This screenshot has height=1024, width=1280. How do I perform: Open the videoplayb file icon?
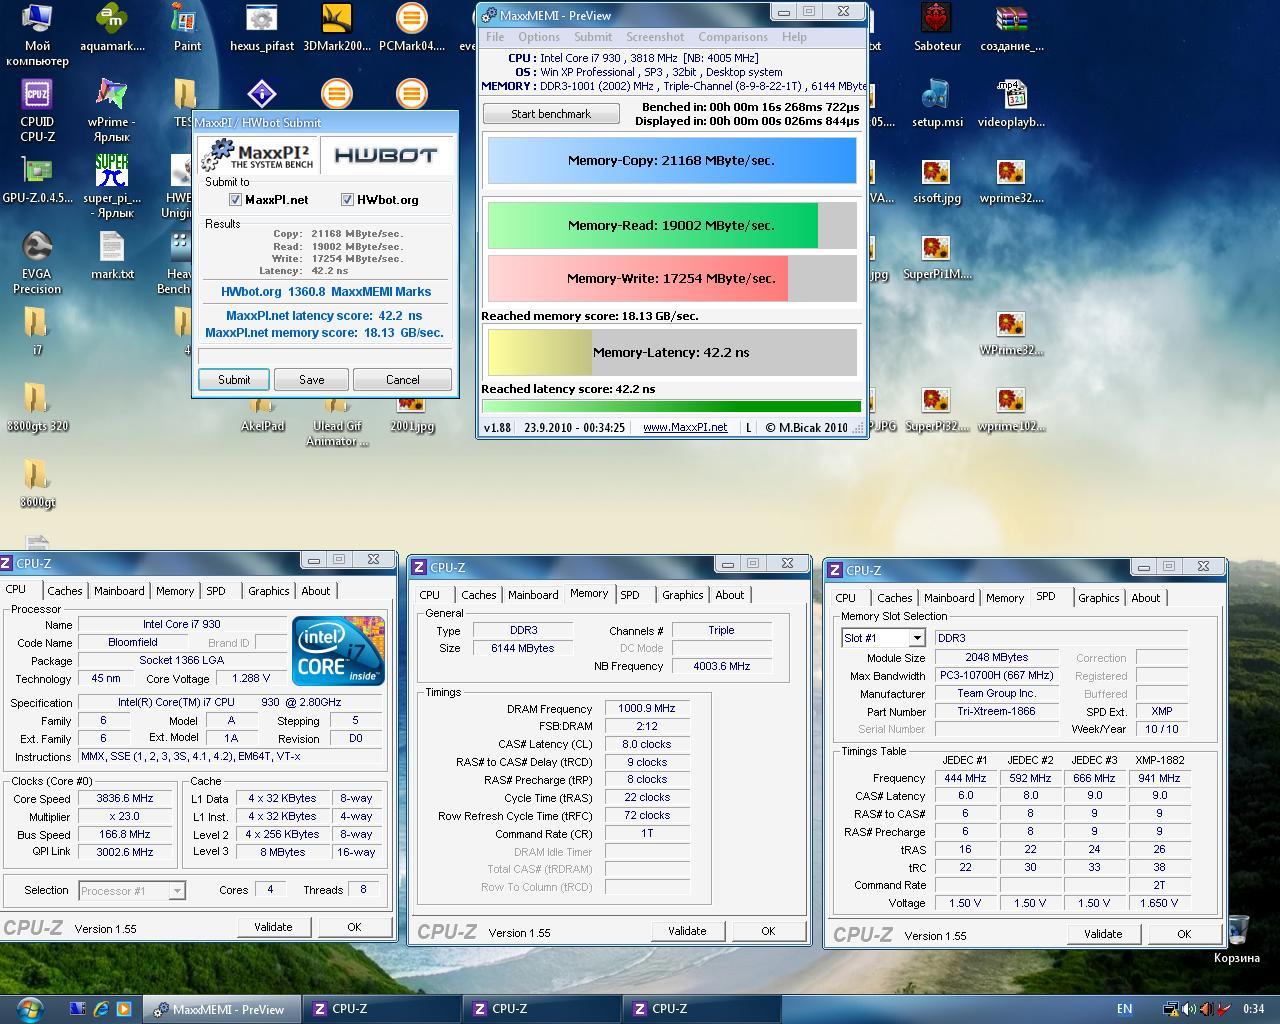[x=1012, y=104]
